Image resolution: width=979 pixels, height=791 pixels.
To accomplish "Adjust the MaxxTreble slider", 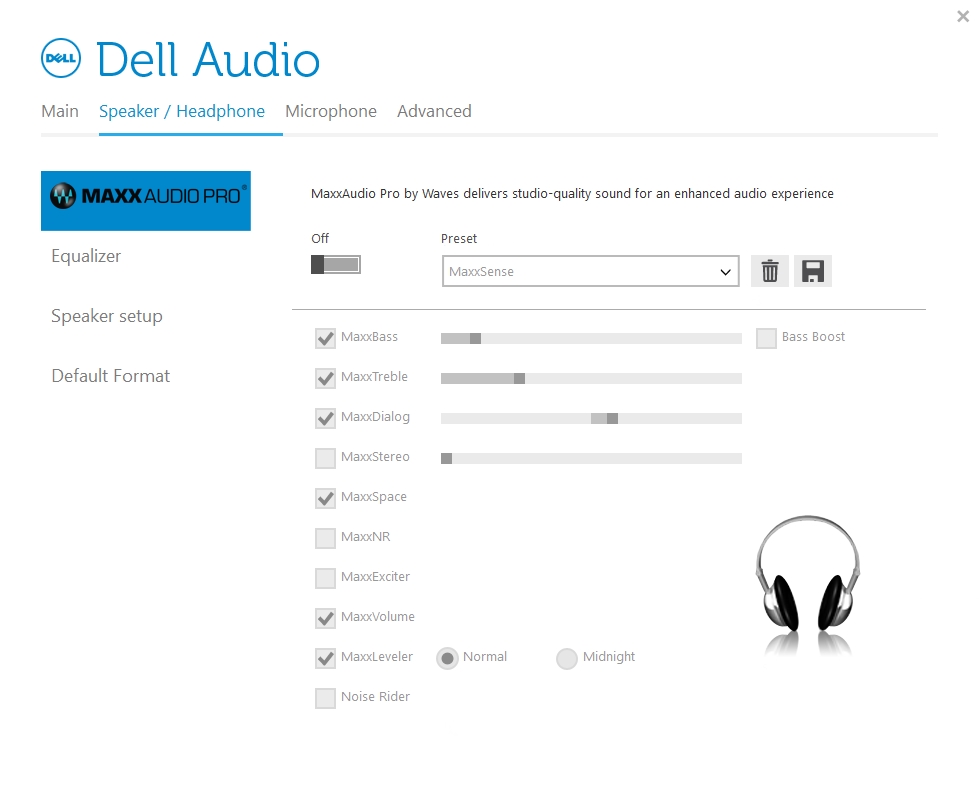I will pos(519,378).
